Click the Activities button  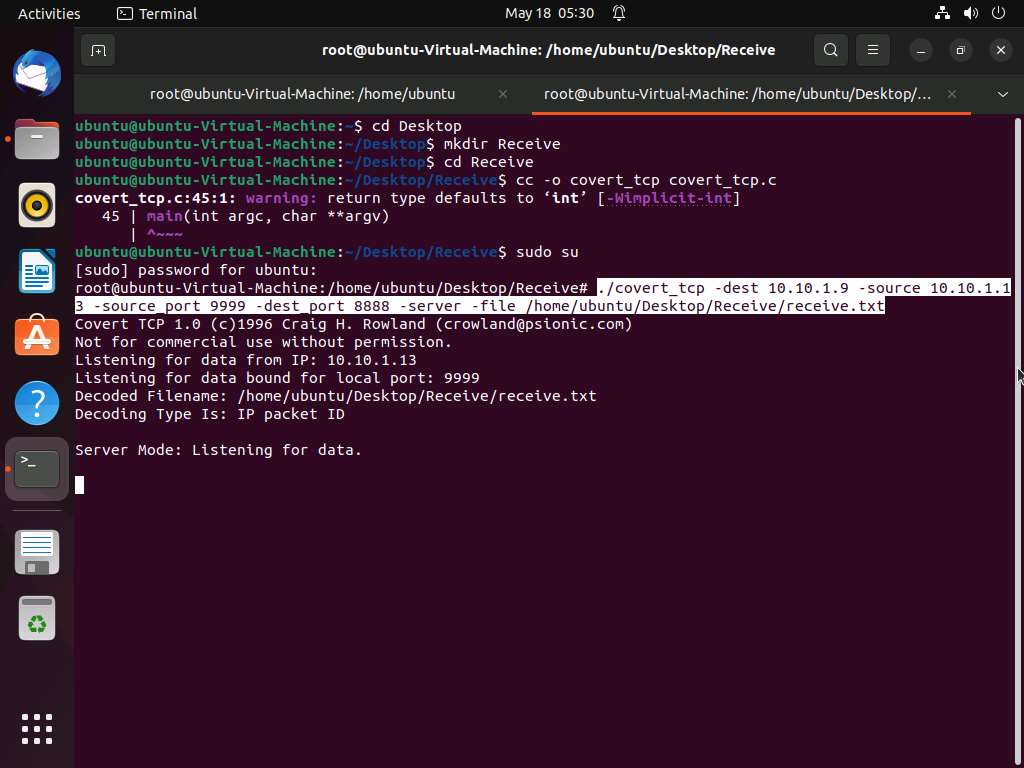pos(49,13)
